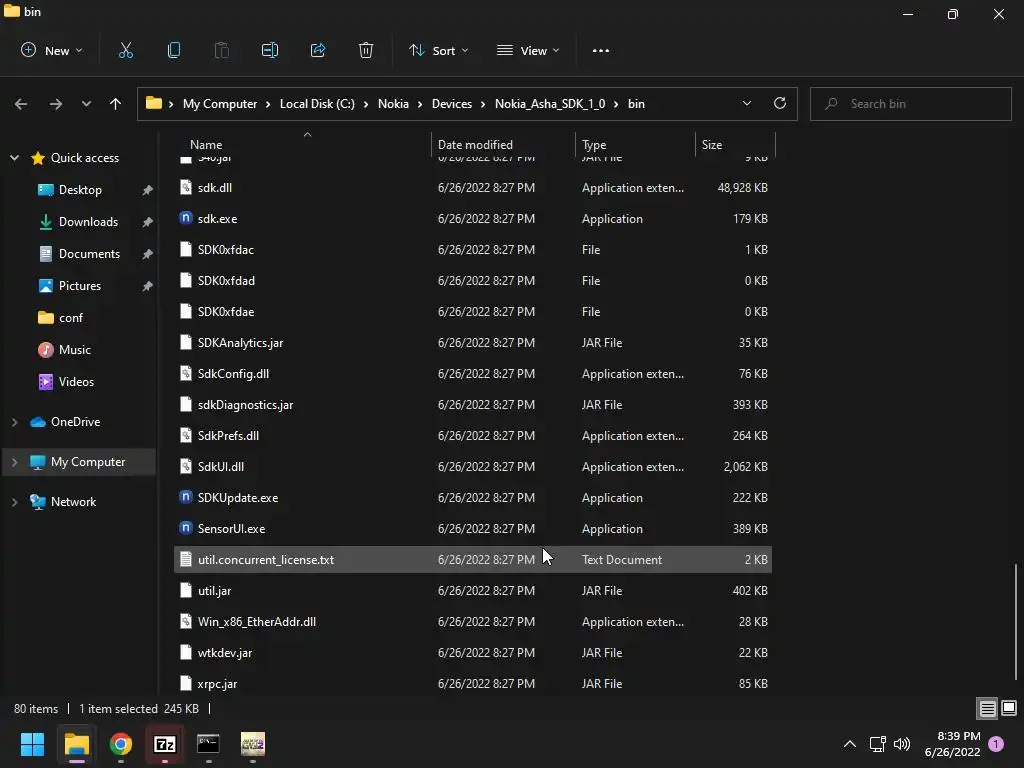Click the SDKUpdate.exe application icon
Viewport: 1024px width, 768px height.
186,497
